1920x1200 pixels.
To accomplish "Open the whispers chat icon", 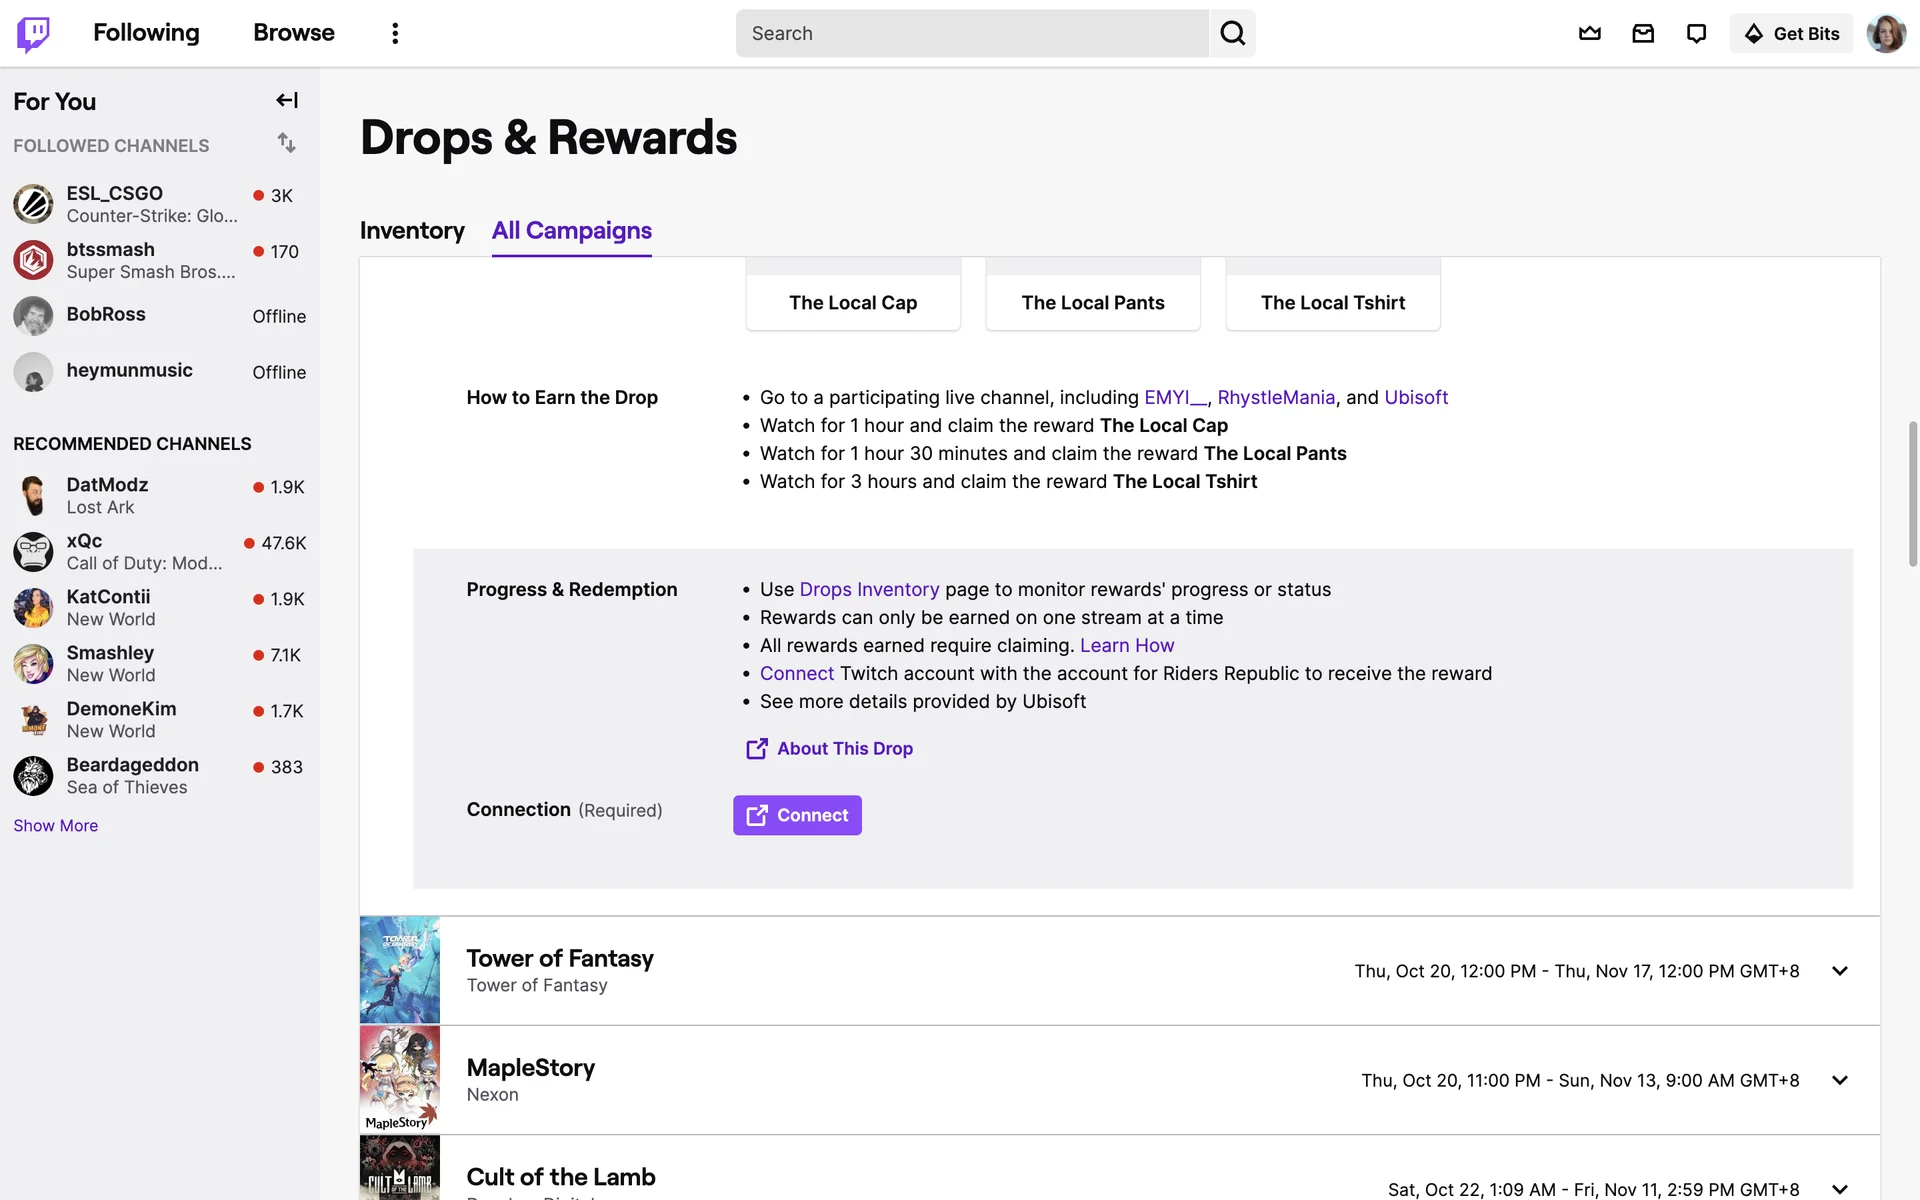I will tap(1696, 33).
